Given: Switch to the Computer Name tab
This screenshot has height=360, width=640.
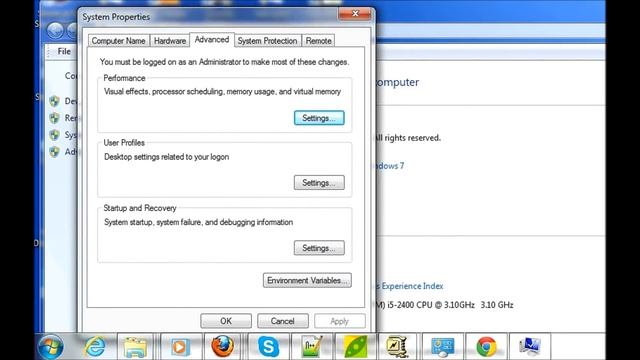Looking at the screenshot, I should pyautogui.click(x=118, y=41).
